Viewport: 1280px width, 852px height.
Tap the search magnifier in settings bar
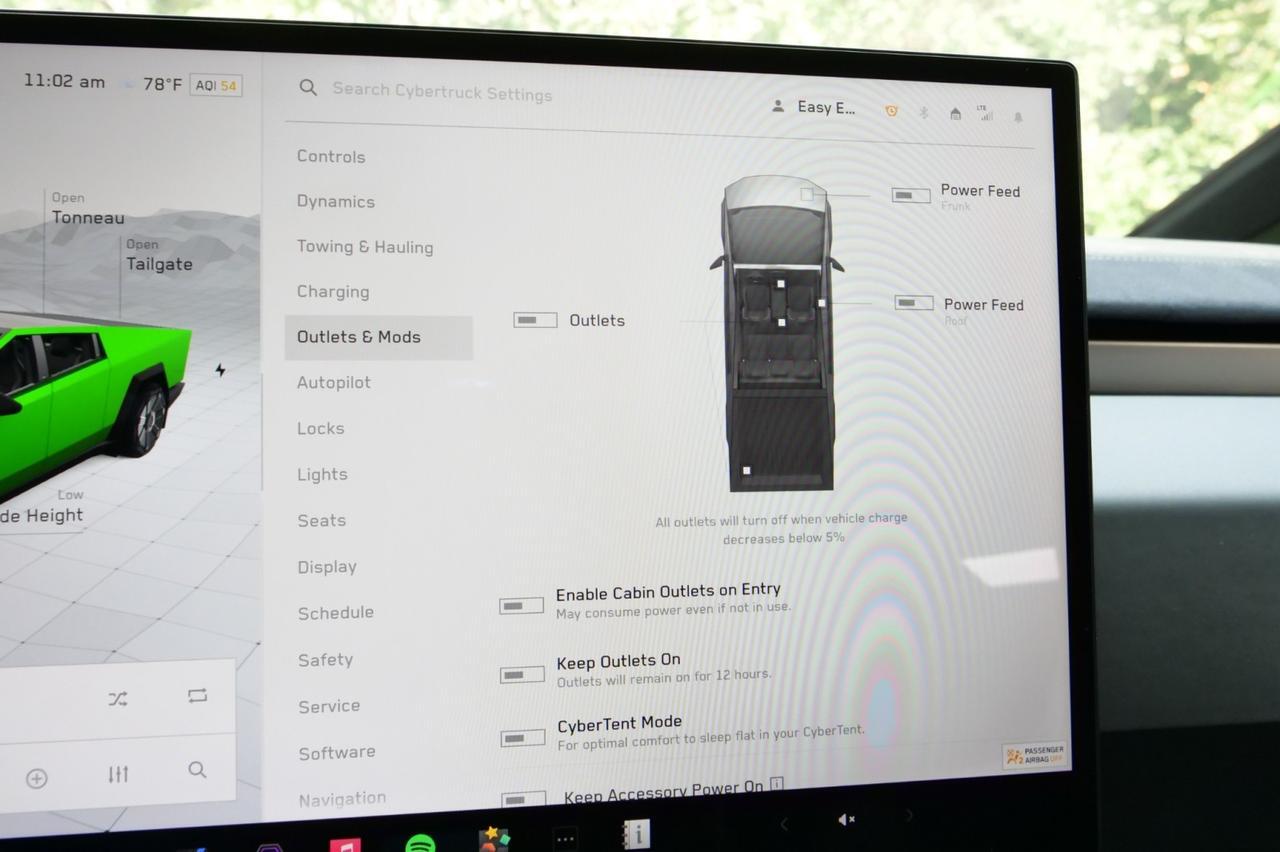308,88
